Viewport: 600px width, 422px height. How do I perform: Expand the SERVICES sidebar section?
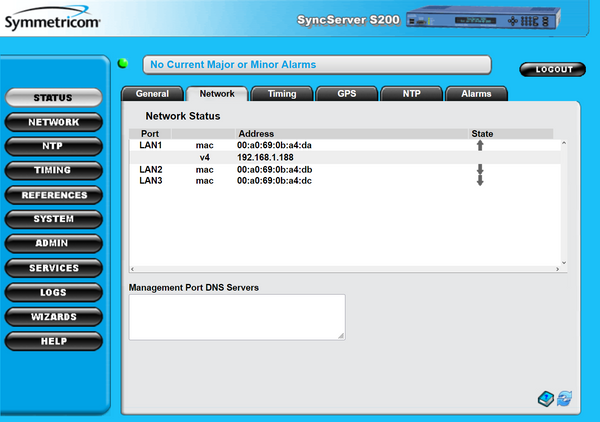(x=54, y=268)
